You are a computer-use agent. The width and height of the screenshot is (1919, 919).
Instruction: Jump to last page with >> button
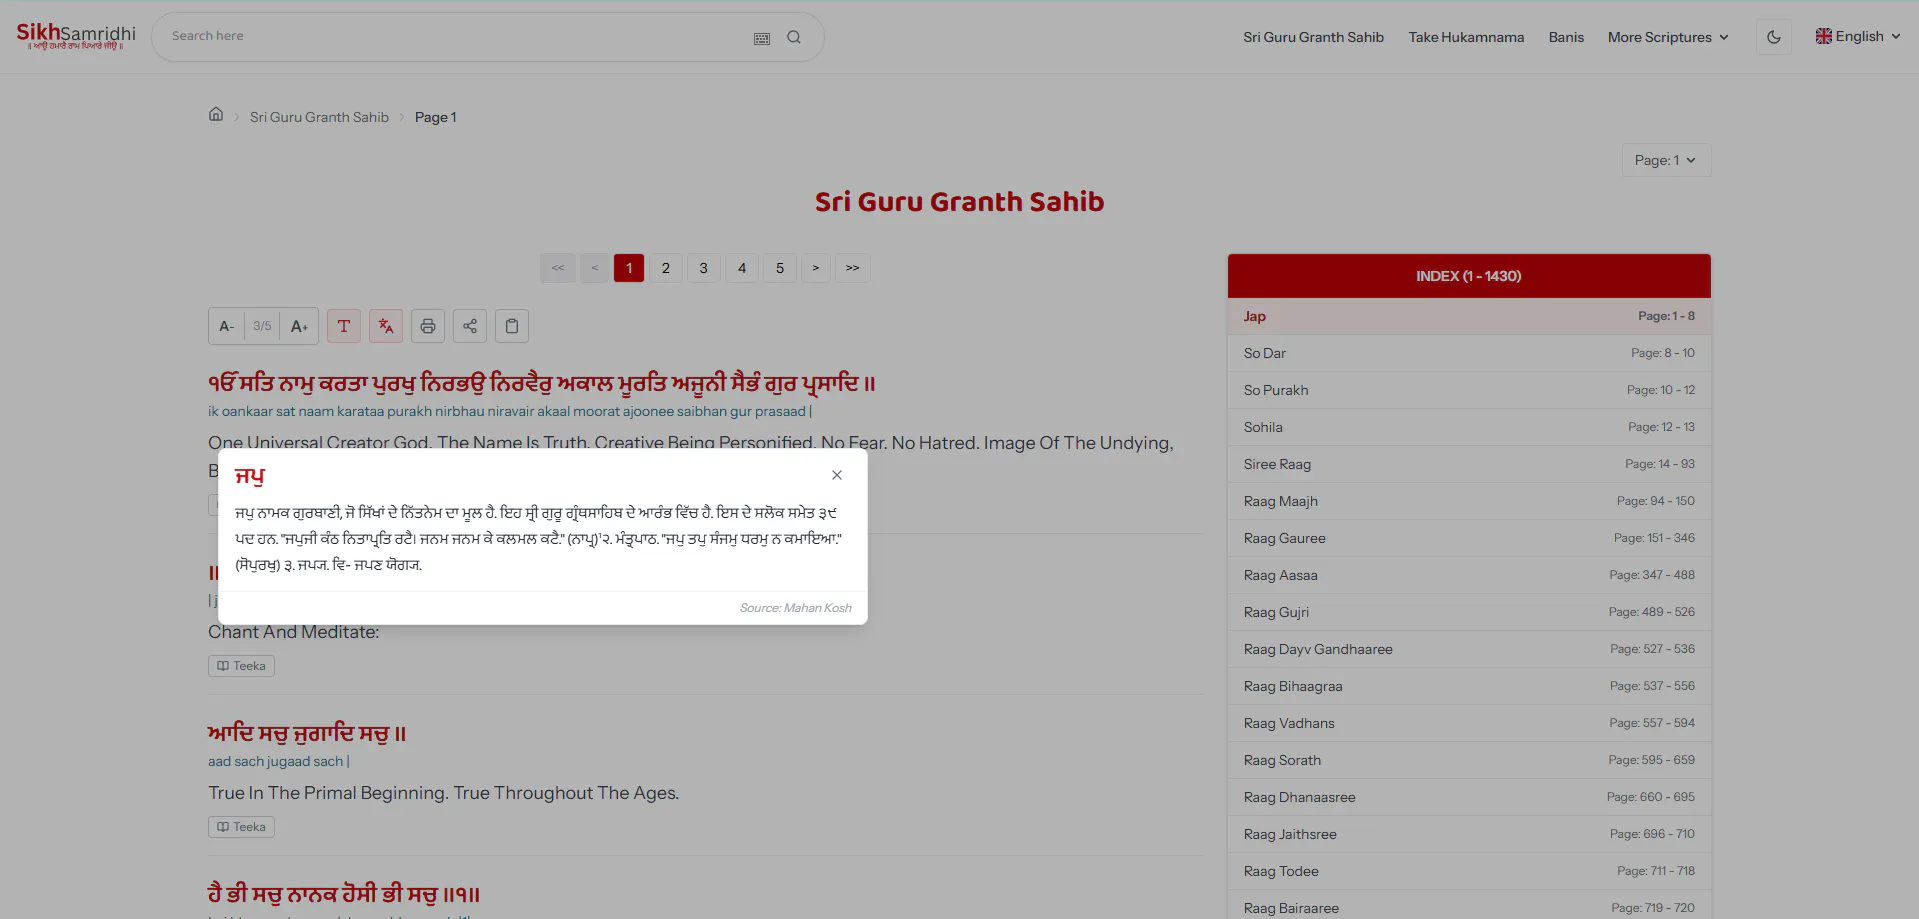(x=853, y=268)
